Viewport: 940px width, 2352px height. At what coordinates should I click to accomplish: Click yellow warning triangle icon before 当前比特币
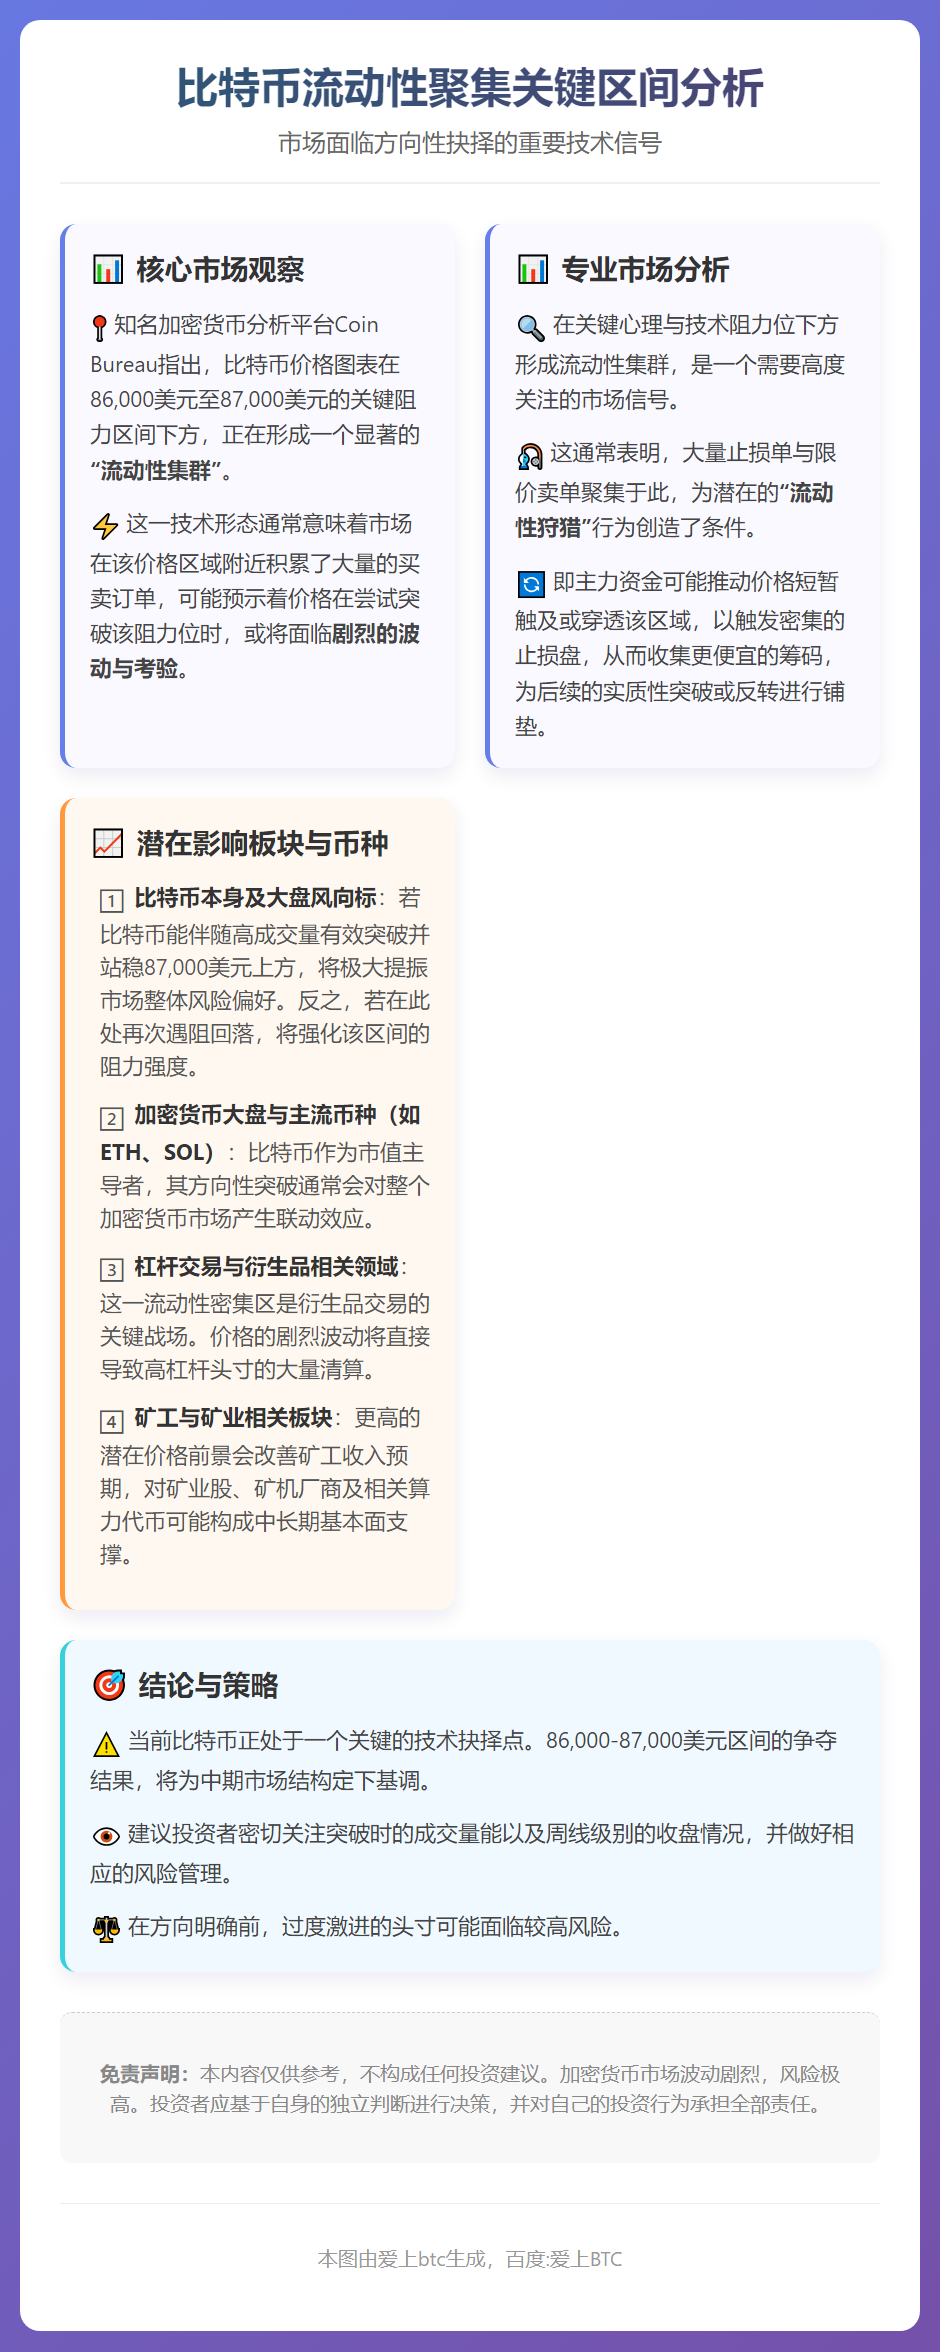(106, 1744)
